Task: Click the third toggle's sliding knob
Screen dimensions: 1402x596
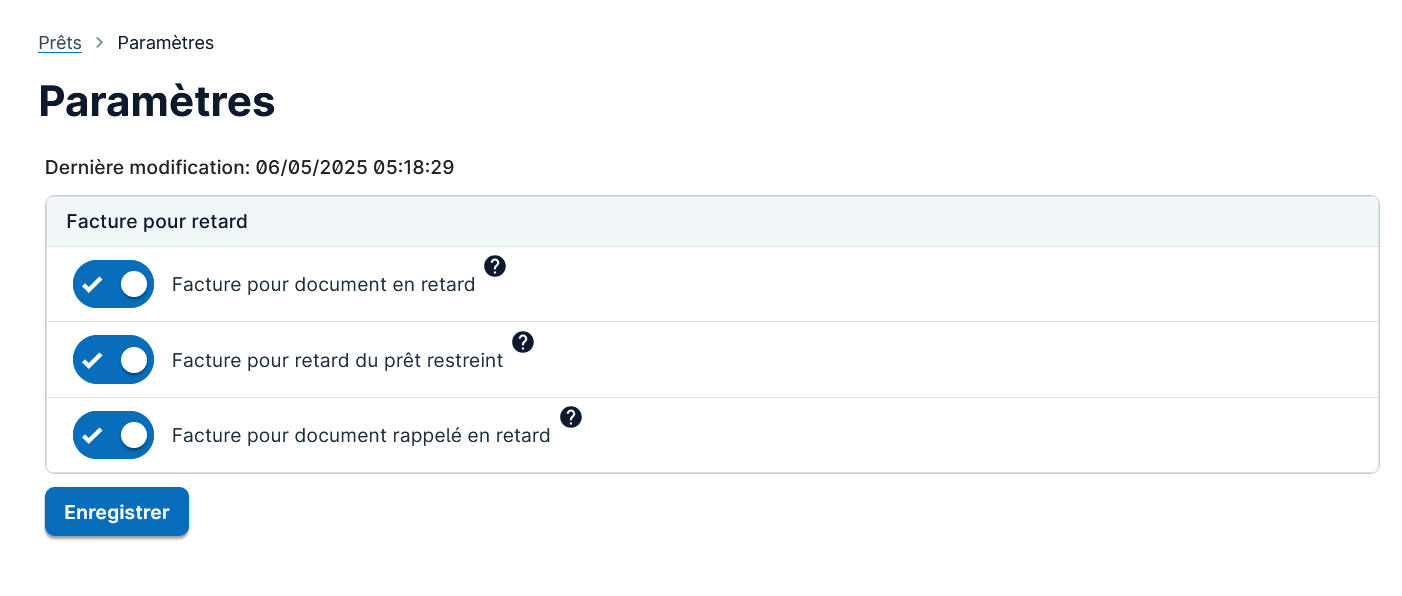Action: pyautogui.click(x=135, y=435)
